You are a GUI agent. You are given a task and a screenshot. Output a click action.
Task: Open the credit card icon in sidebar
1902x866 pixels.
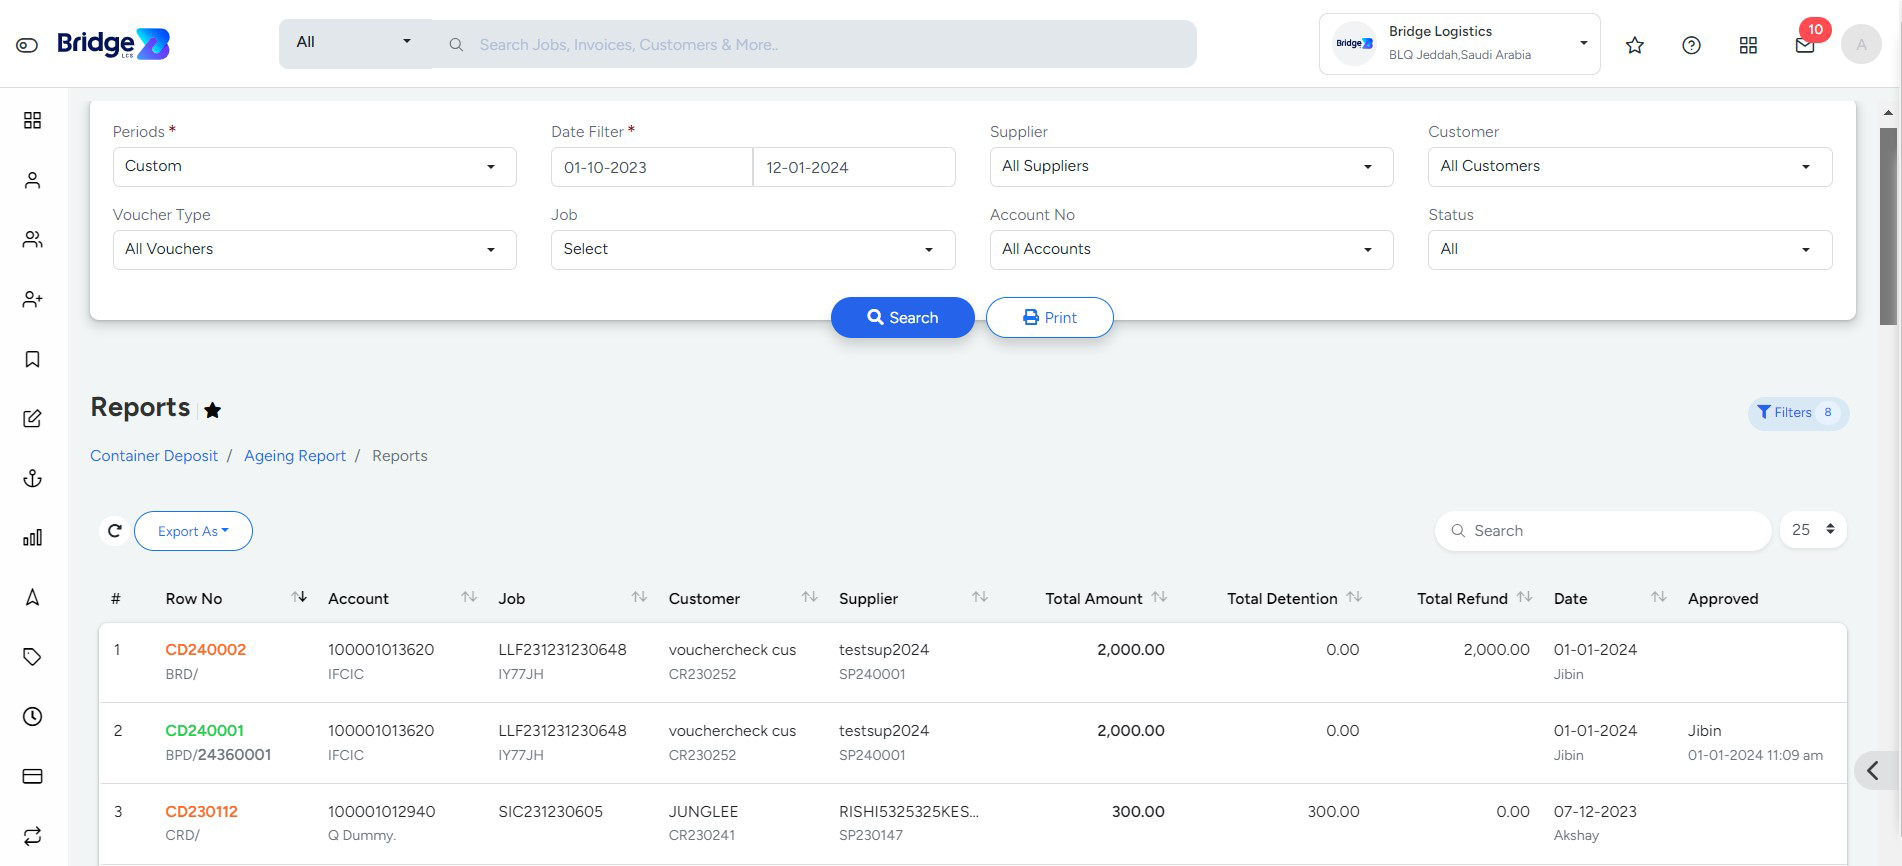pos(33,776)
